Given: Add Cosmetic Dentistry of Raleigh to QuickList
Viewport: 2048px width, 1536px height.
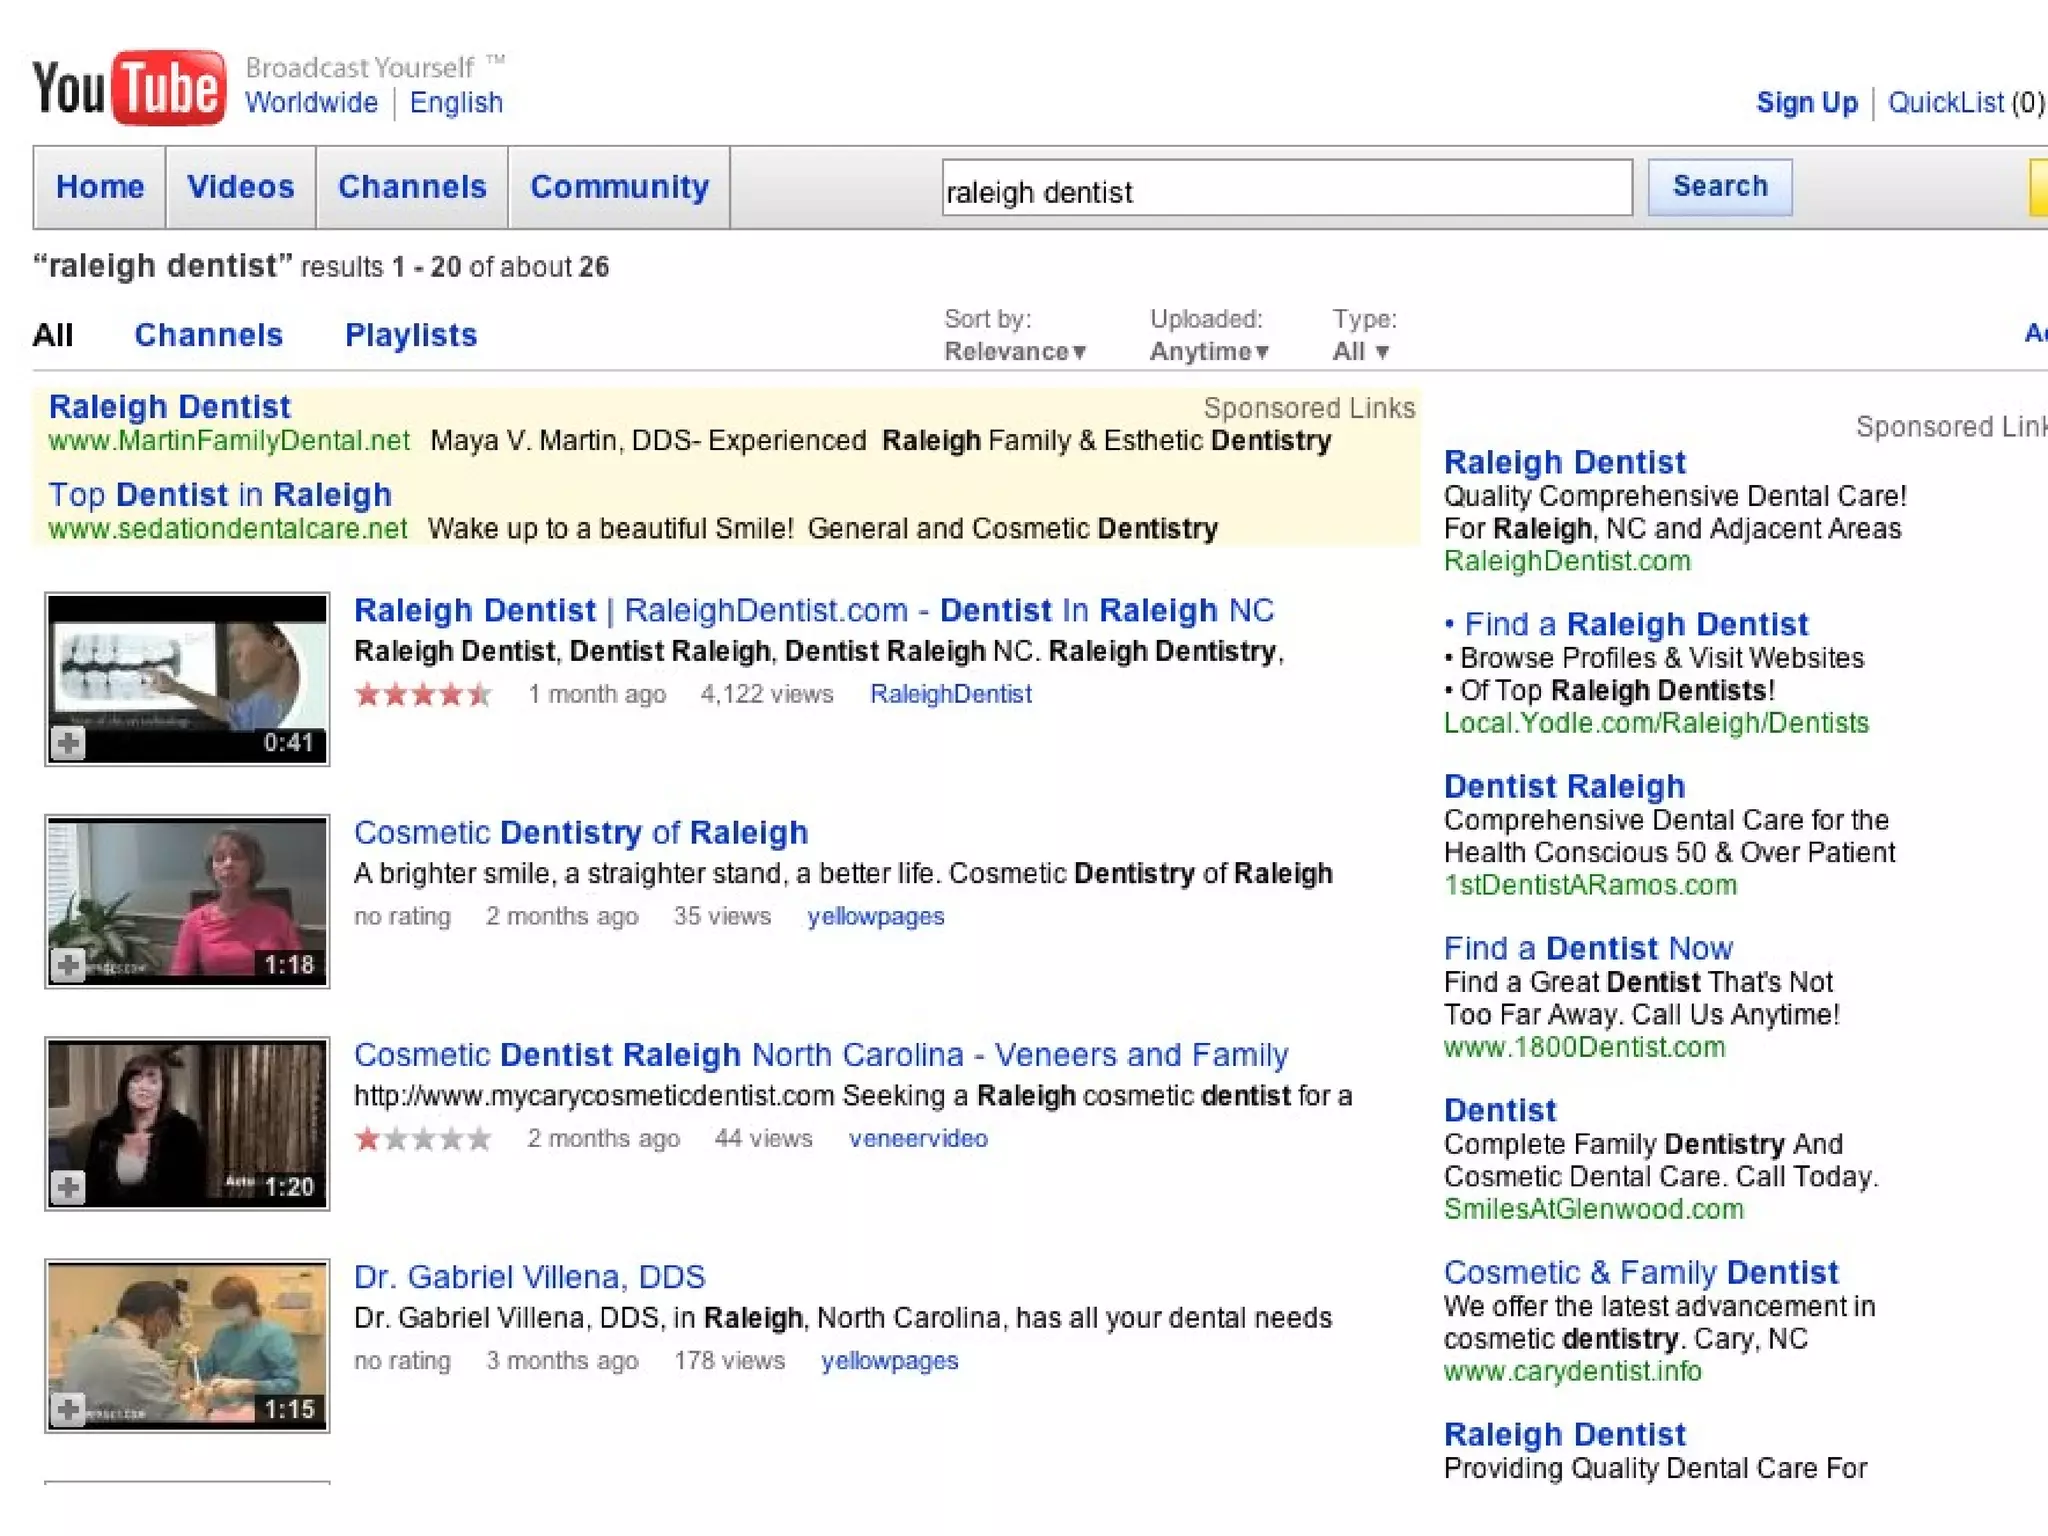Looking at the screenshot, I should pos(68,965).
